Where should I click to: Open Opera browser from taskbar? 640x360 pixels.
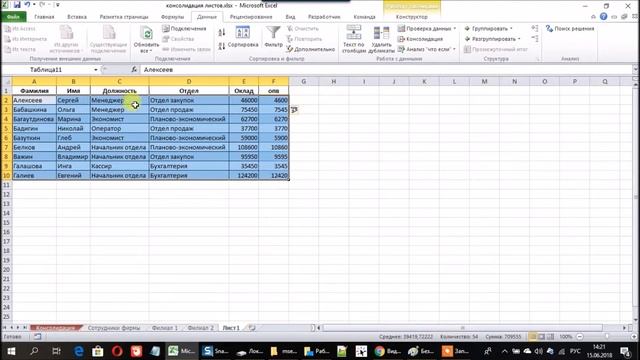117,351
